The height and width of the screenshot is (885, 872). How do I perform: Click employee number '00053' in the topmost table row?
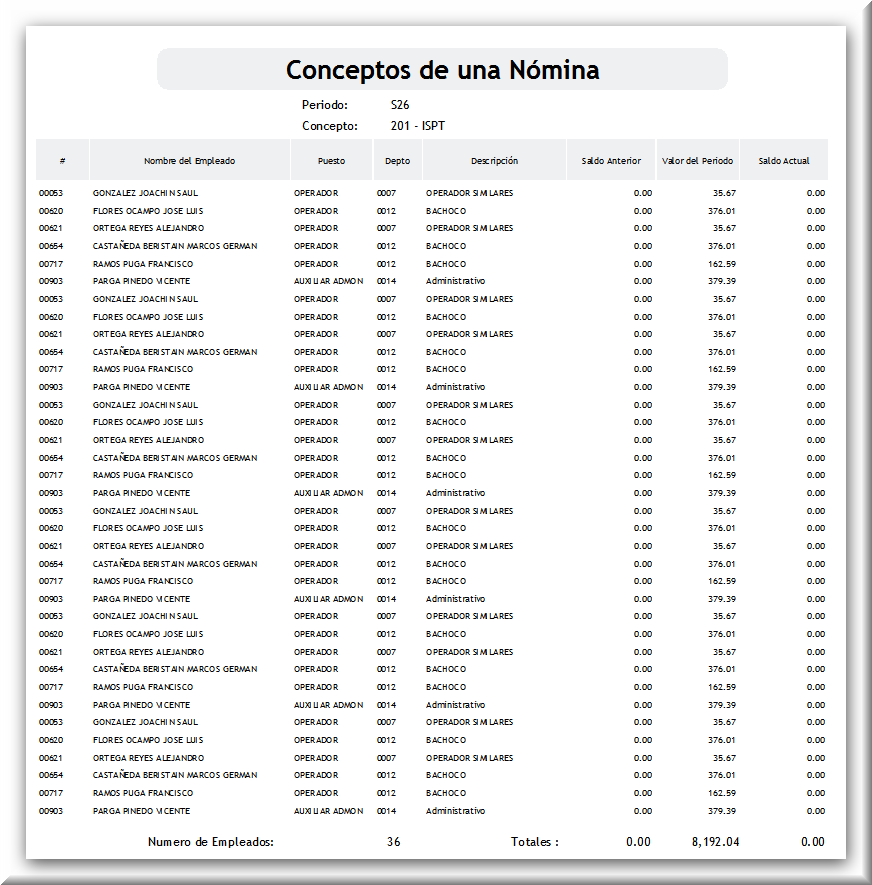pos(51,193)
